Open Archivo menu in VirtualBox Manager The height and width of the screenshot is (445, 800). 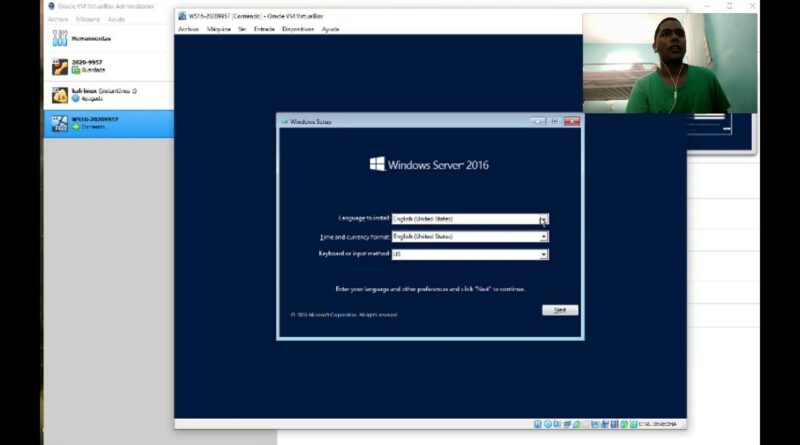tap(58, 19)
